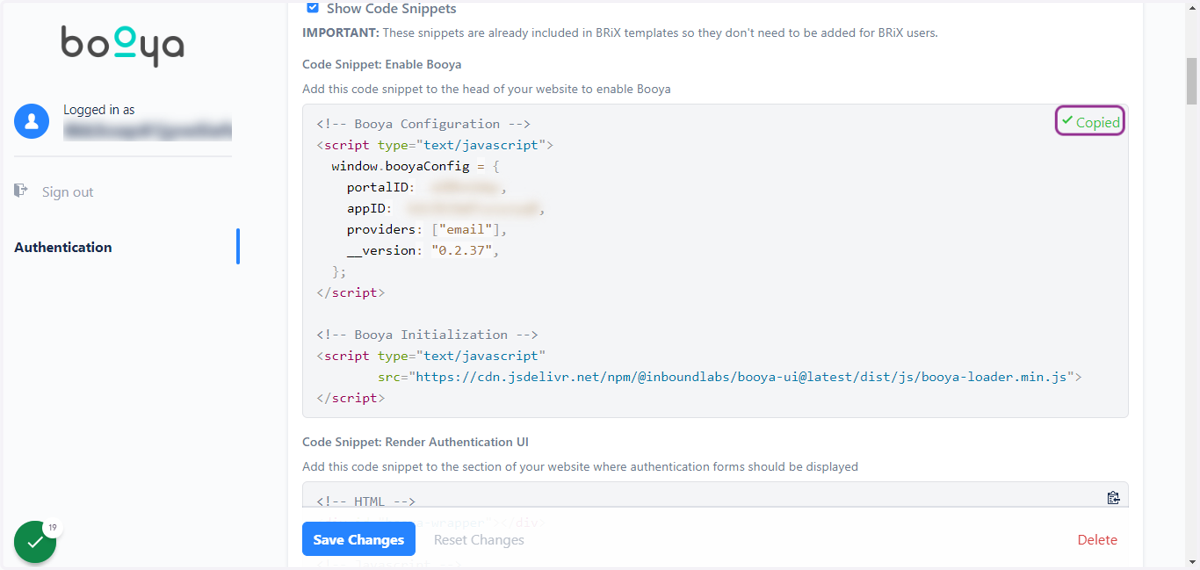The height and width of the screenshot is (570, 1200).
Task: Click the appID line in code
Action: coord(446,208)
